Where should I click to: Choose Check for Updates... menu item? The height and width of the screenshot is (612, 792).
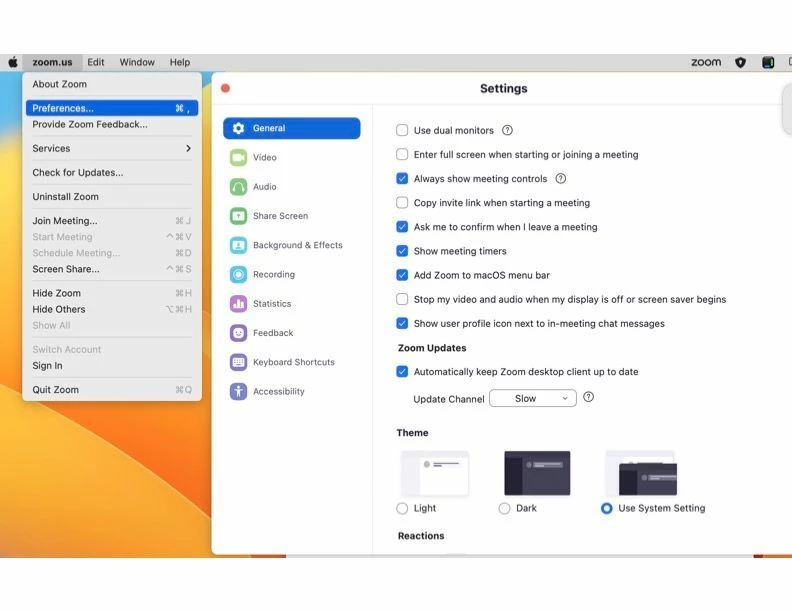pos(112,173)
